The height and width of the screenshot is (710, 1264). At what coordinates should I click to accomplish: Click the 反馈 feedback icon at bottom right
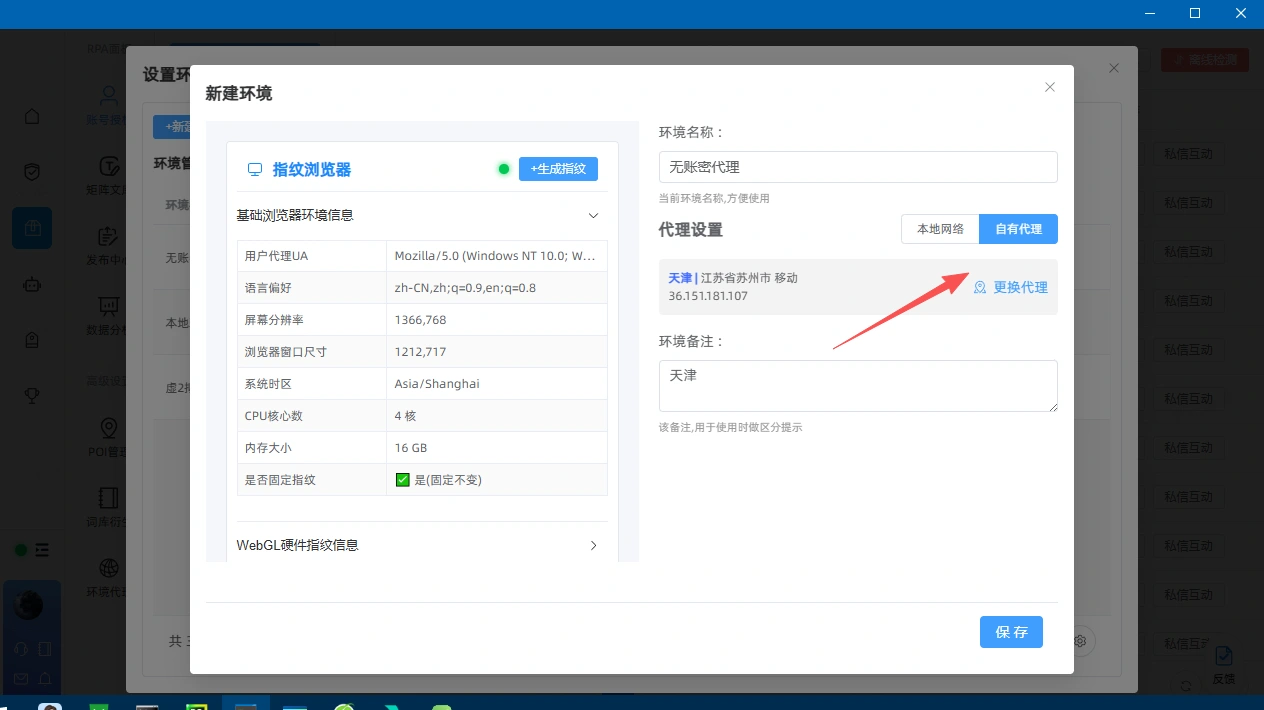[1224, 657]
